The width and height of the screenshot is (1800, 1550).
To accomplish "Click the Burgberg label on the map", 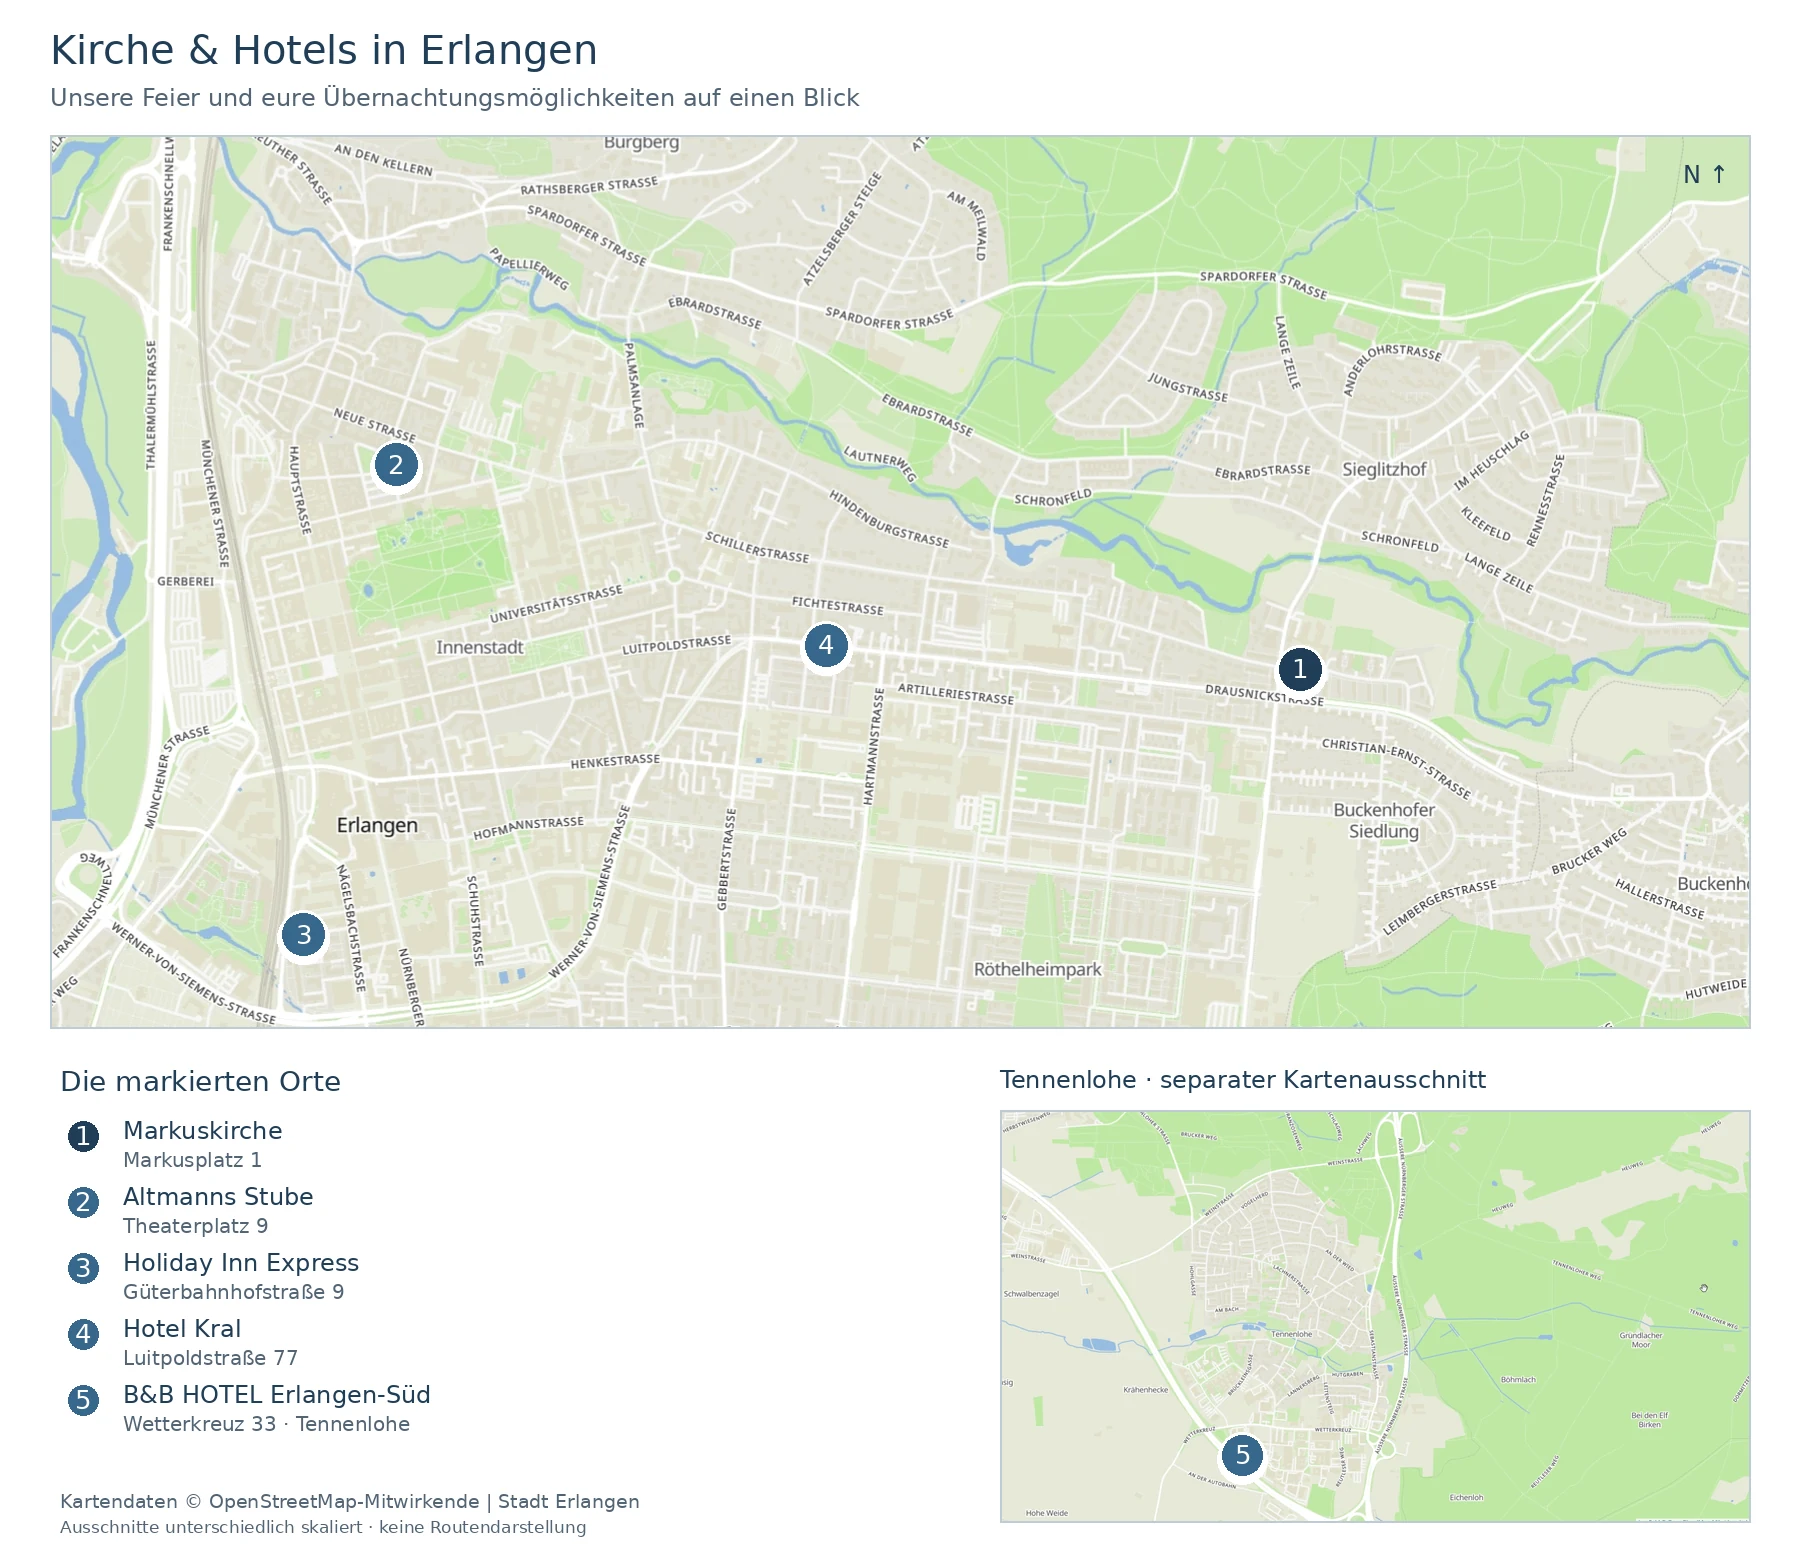I will coord(641,143).
